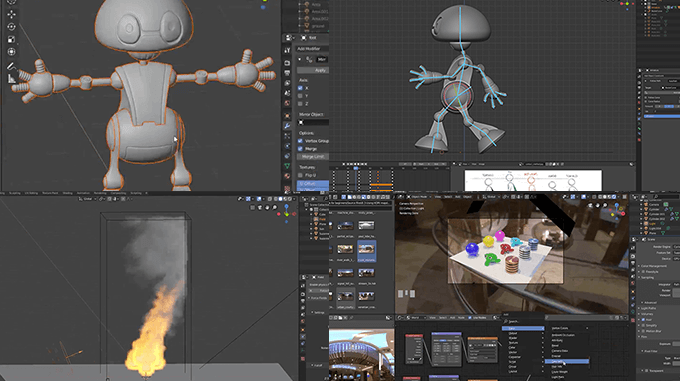680x381 pixels.
Task: Open the Mirror Object field
Action: pyautogui.click(x=313, y=123)
